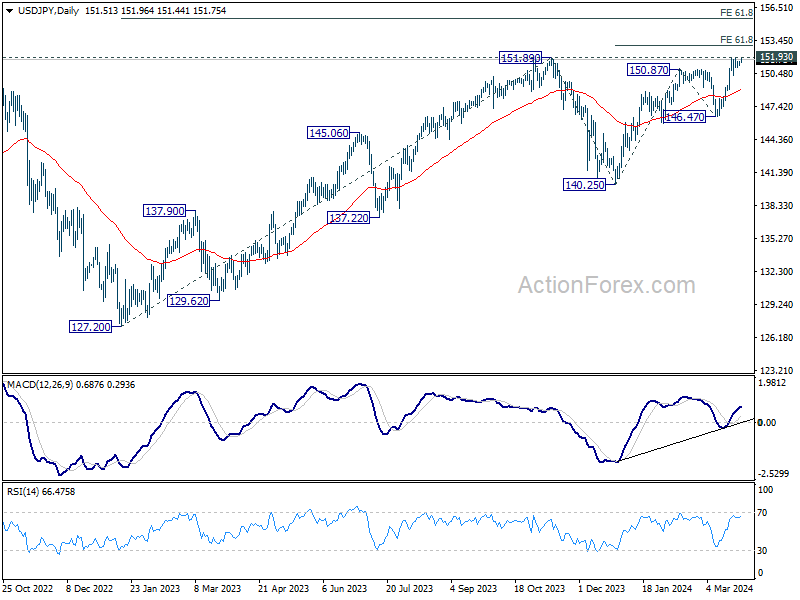Click the 18 Jan 2024 date label
The height and width of the screenshot is (600, 800).
coord(667,588)
